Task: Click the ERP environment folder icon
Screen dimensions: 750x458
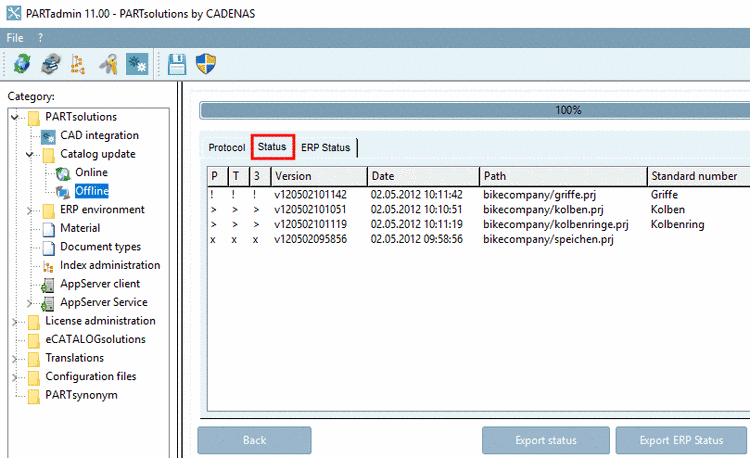Action: pos(48,211)
